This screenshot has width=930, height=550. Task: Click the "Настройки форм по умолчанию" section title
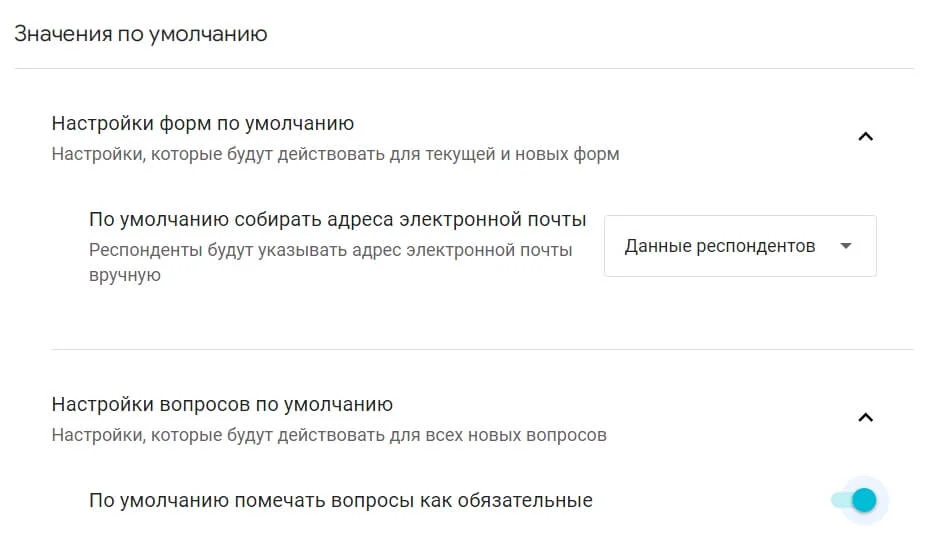pyautogui.click(x=202, y=124)
